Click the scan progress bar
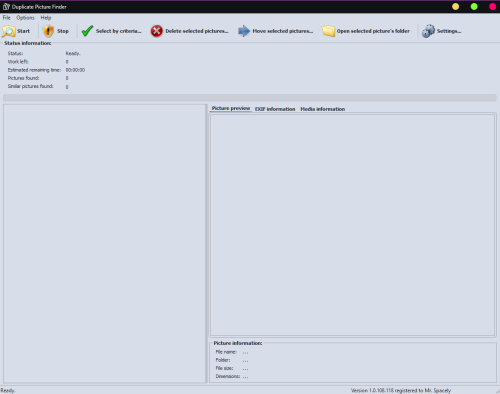The width and height of the screenshot is (500, 394). (250, 98)
